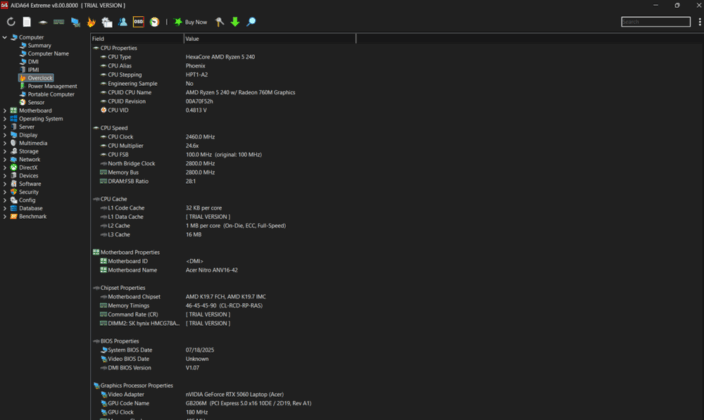Open the OSD panel icon
Viewport: 704px width, 420px height.
(x=138, y=22)
